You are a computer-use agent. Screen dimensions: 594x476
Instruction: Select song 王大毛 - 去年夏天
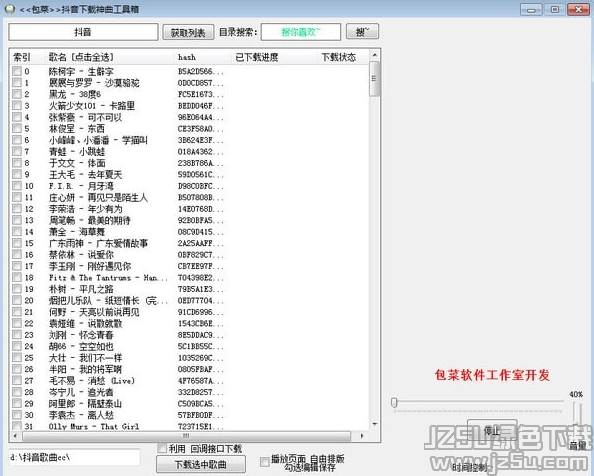pos(86,174)
